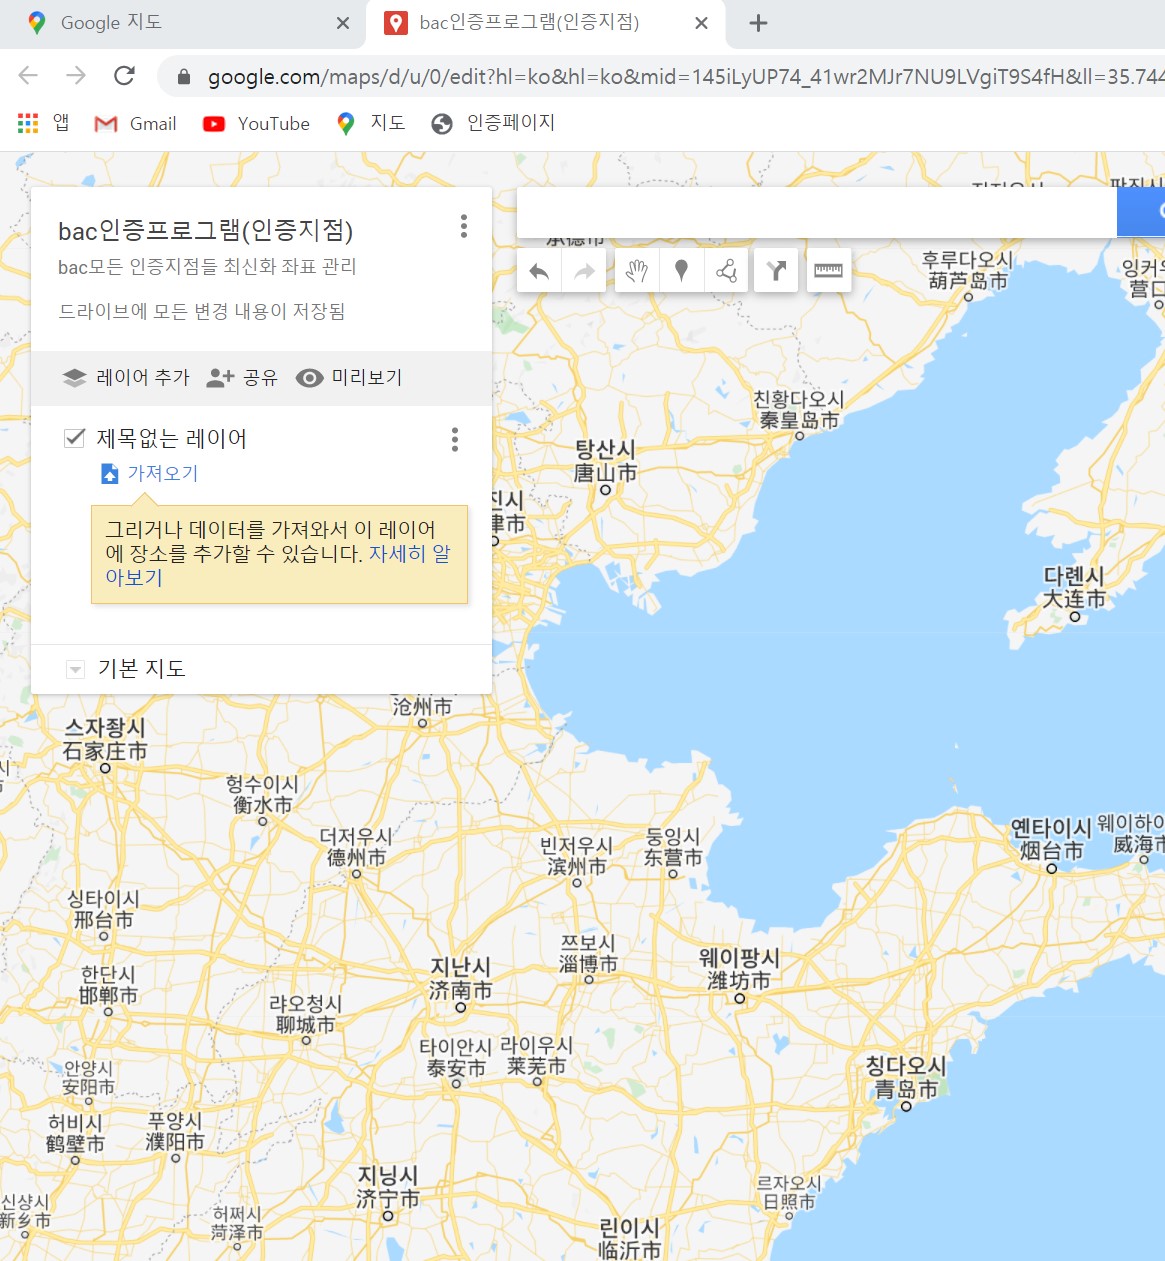Open the YouTube bookmark
1165x1261 pixels.
[256, 123]
